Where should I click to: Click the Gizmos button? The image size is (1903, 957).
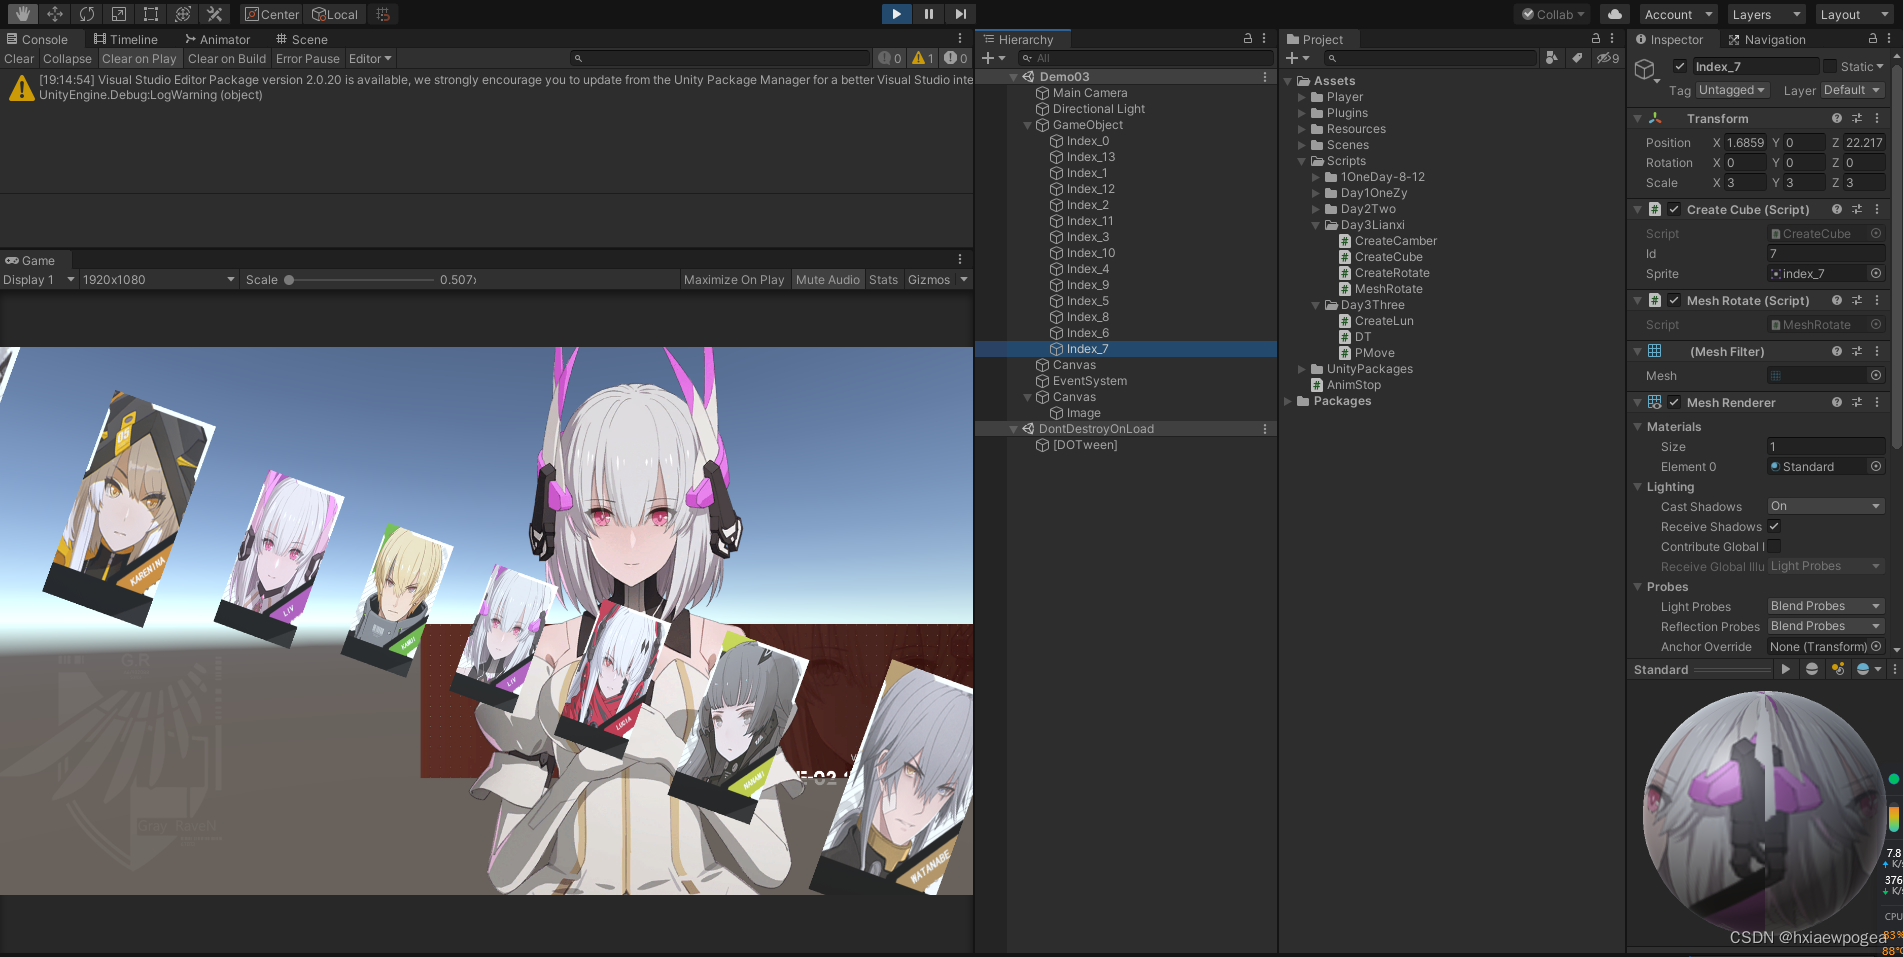pyautogui.click(x=929, y=280)
